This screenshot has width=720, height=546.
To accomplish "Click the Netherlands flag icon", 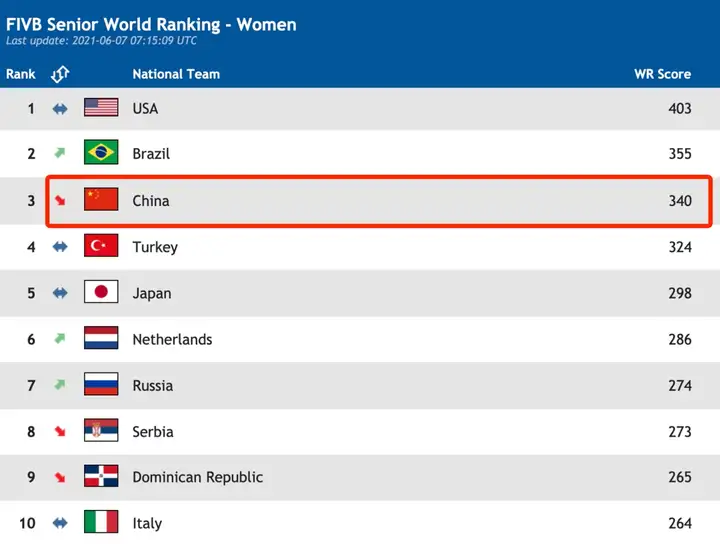I will [x=101, y=338].
